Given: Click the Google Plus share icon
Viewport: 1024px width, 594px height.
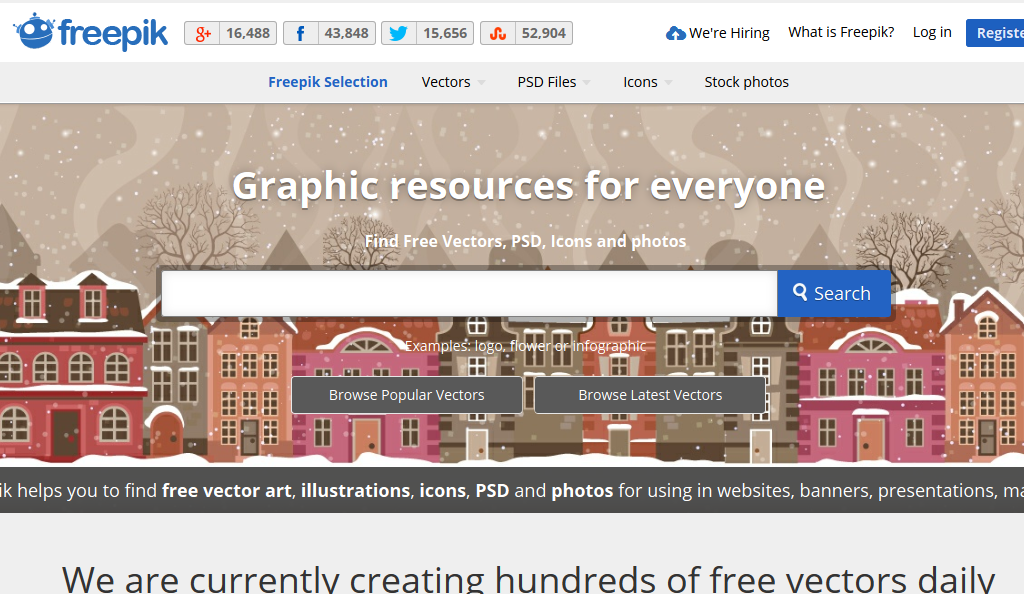Looking at the screenshot, I should [x=203, y=33].
